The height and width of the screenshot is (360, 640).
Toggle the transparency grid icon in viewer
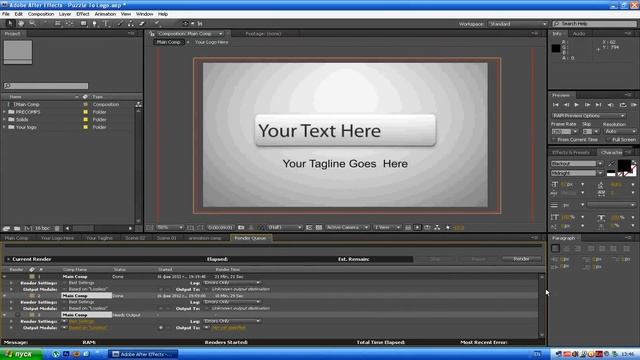319,227
